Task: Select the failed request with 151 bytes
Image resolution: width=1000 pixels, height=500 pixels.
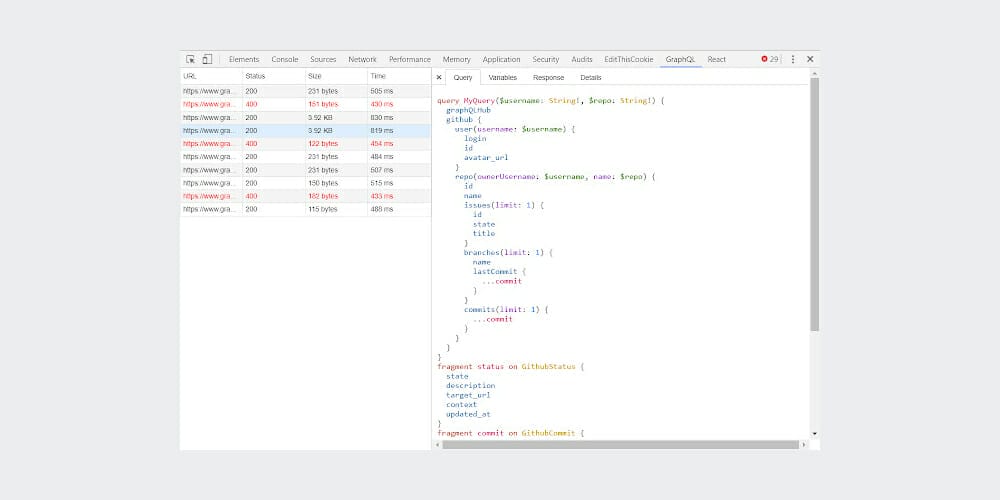Action: click(x=305, y=104)
